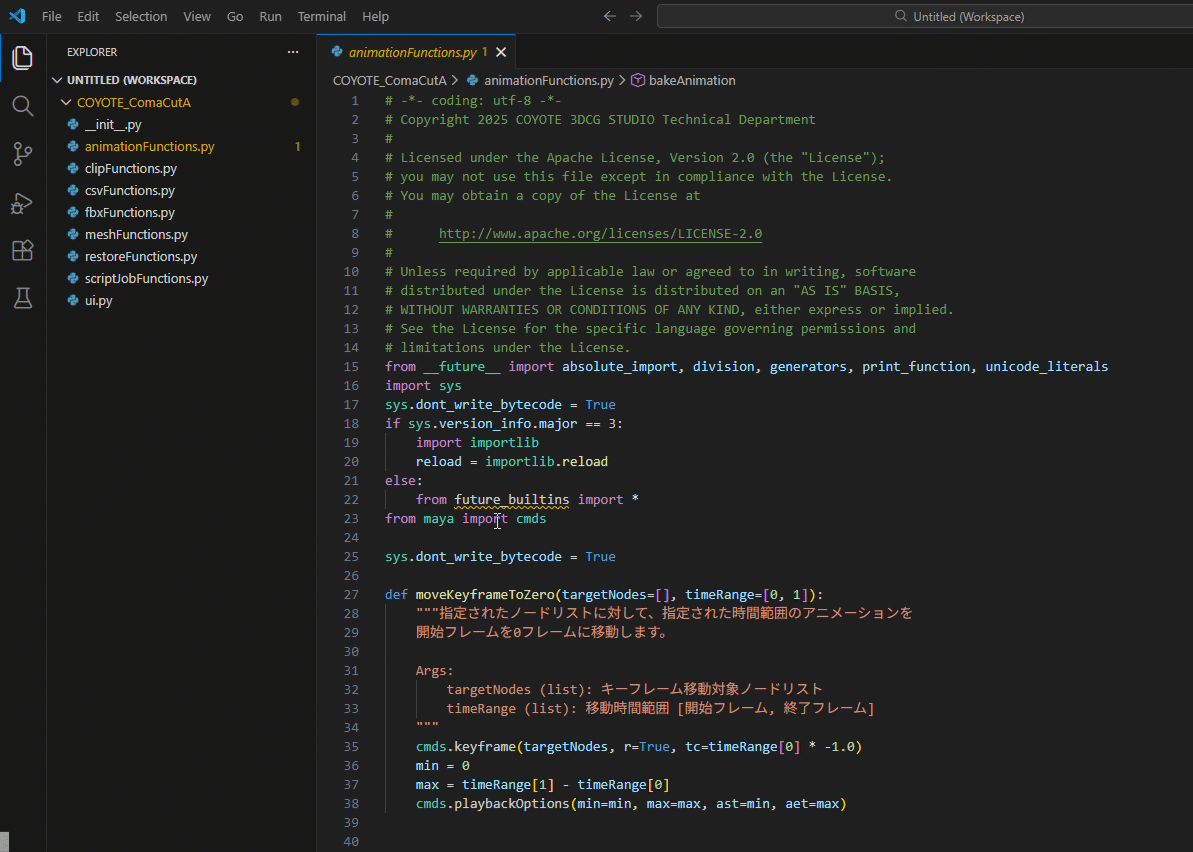Click the go back navigation arrow
Image resolution: width=1193 pixels, height=852 pixels.
(x=610, y=16)
